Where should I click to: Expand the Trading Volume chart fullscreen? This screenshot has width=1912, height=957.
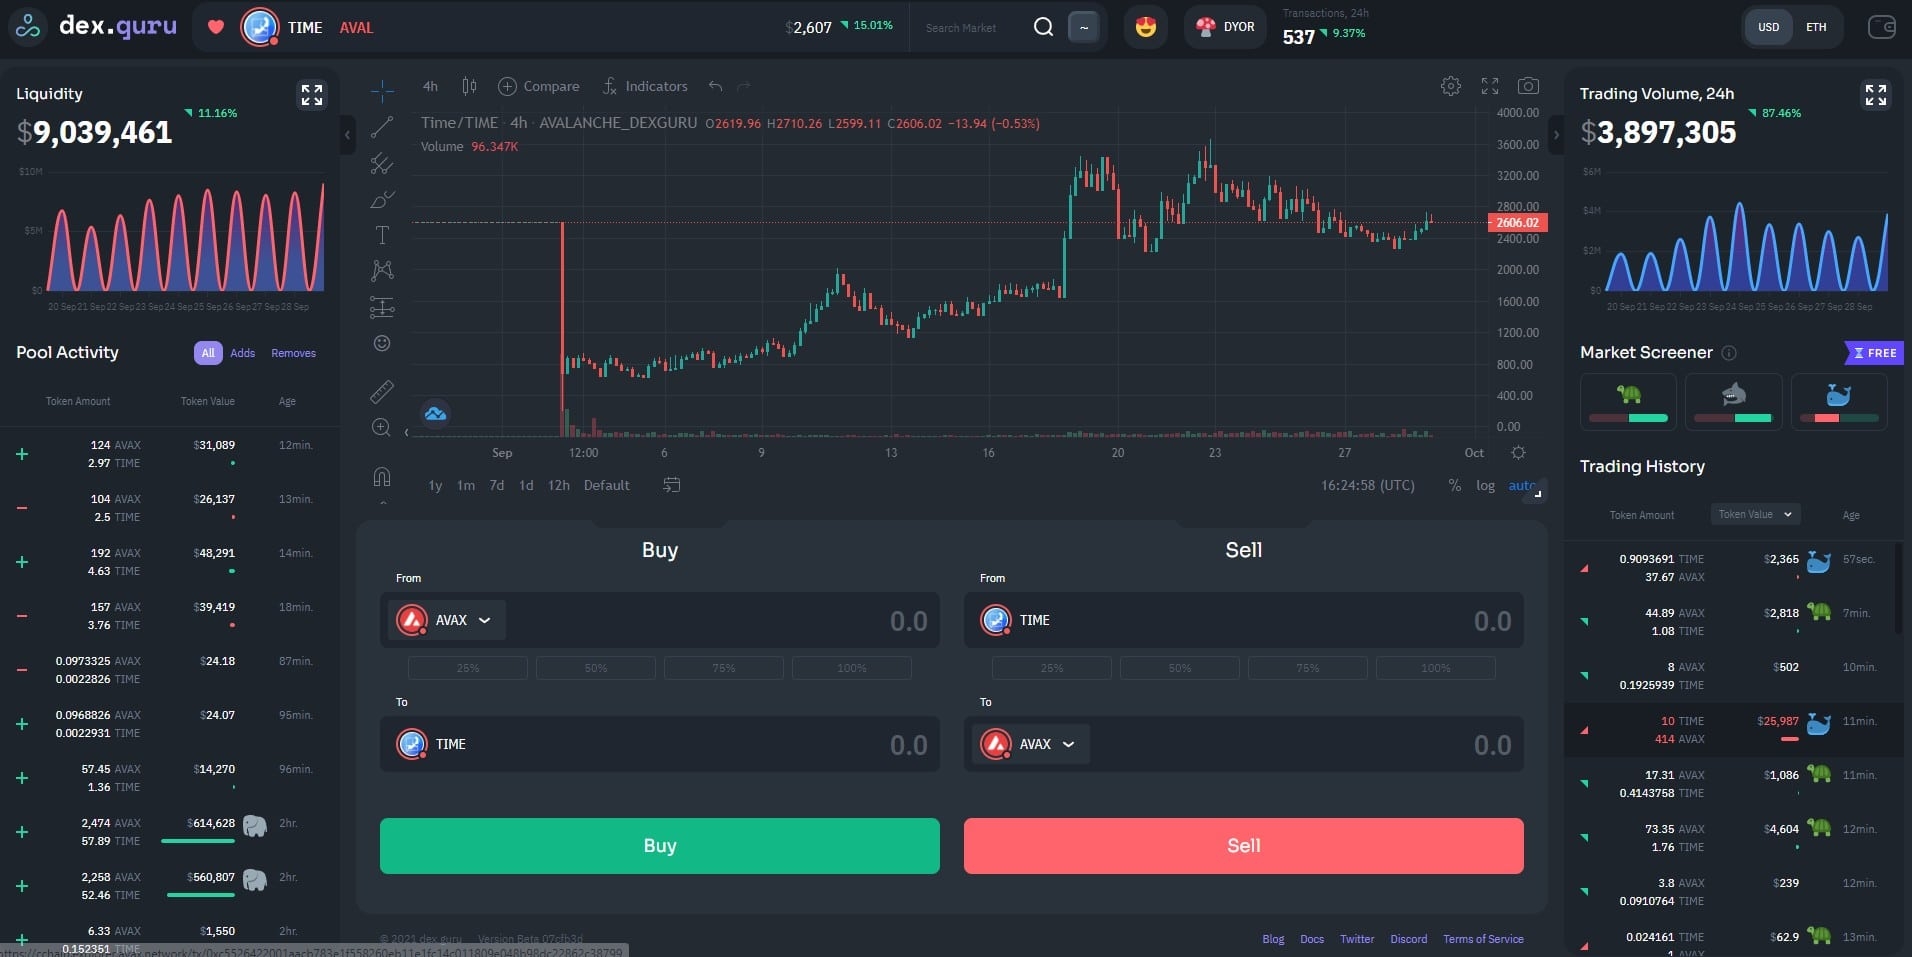[x=1875, y=95]
